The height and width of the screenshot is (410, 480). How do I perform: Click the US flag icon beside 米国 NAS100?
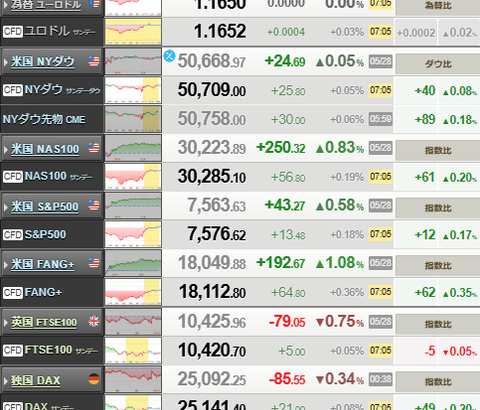tap(94, 148)
